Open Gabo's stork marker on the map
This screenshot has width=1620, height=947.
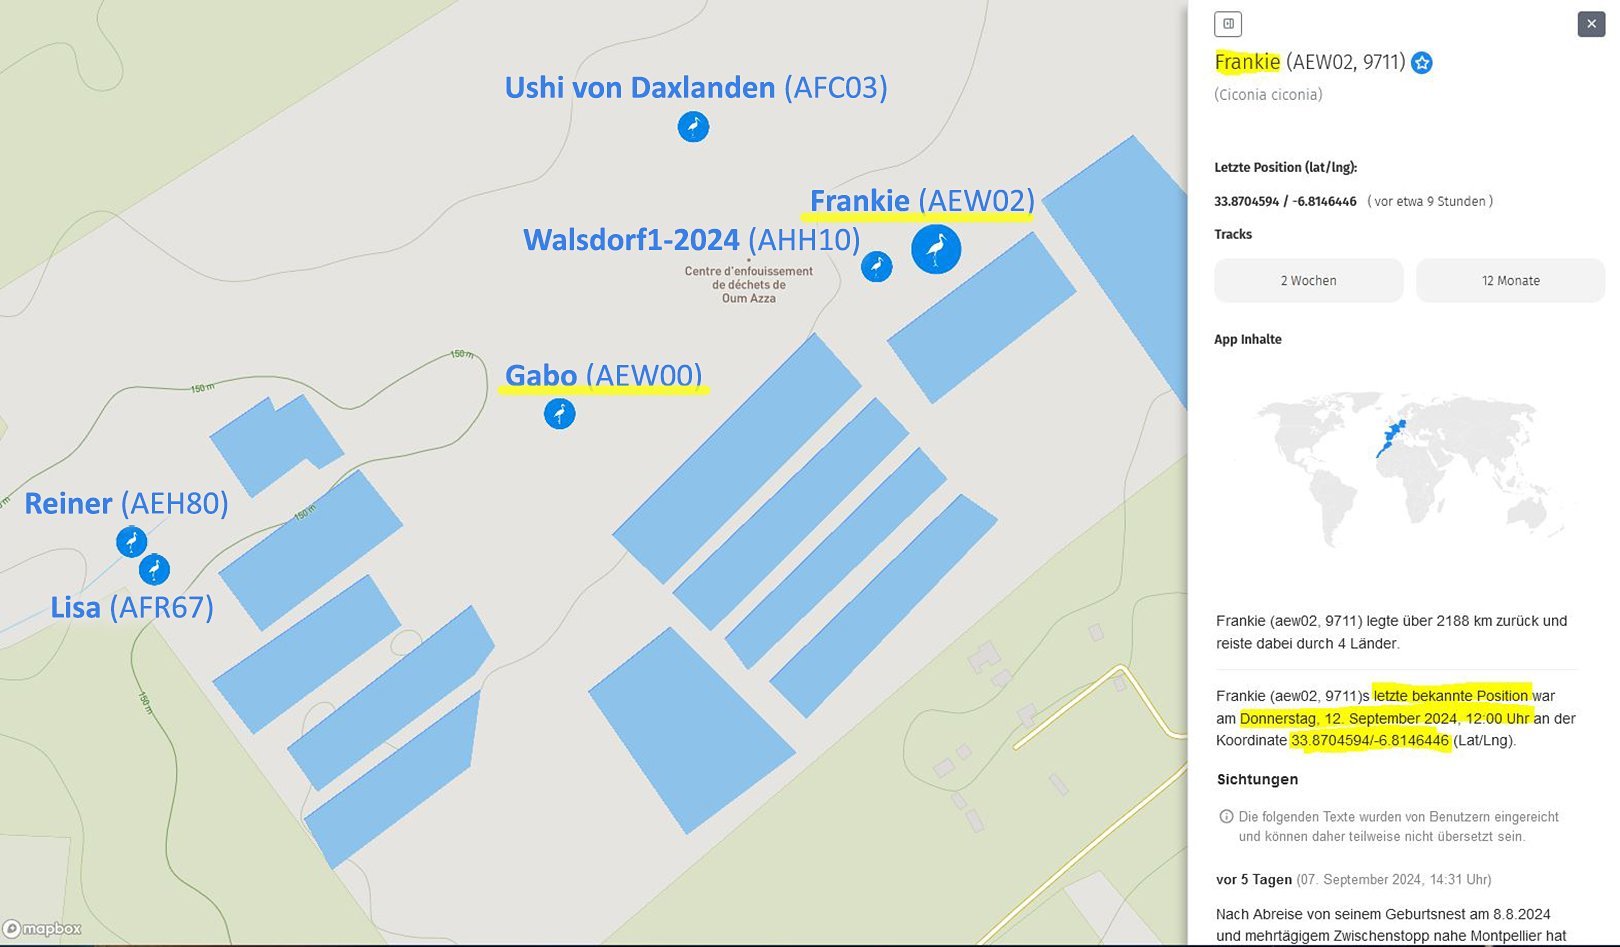pos(559,413)
